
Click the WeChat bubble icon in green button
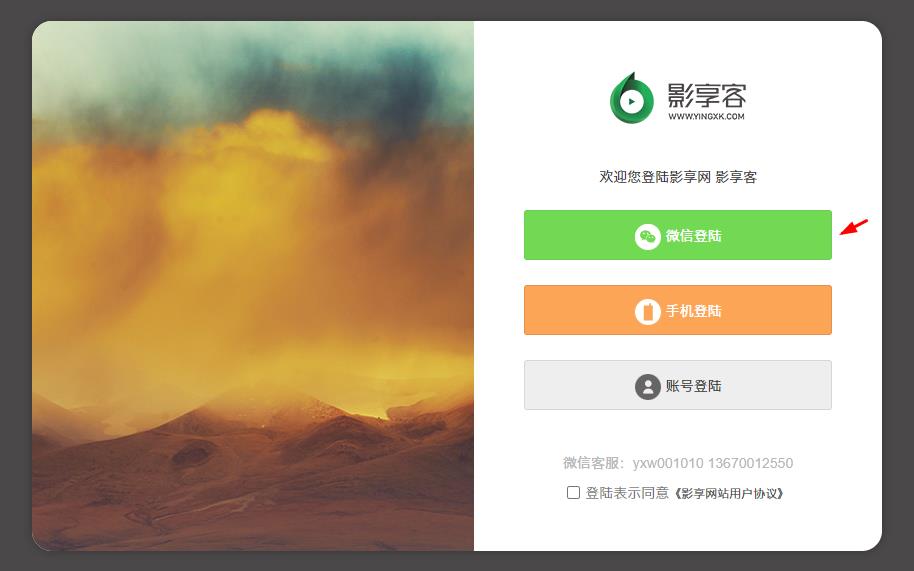pos(647,236)
